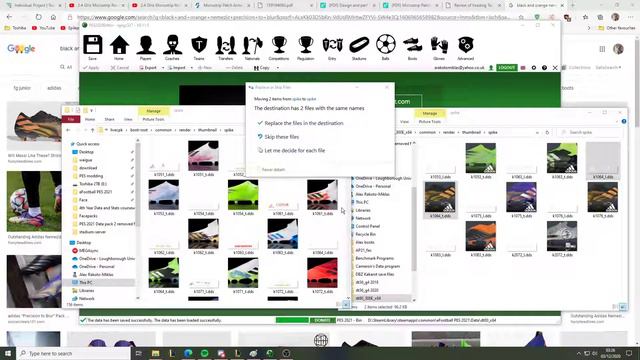Click the Search spike field in right Explorer

[590, 132]
